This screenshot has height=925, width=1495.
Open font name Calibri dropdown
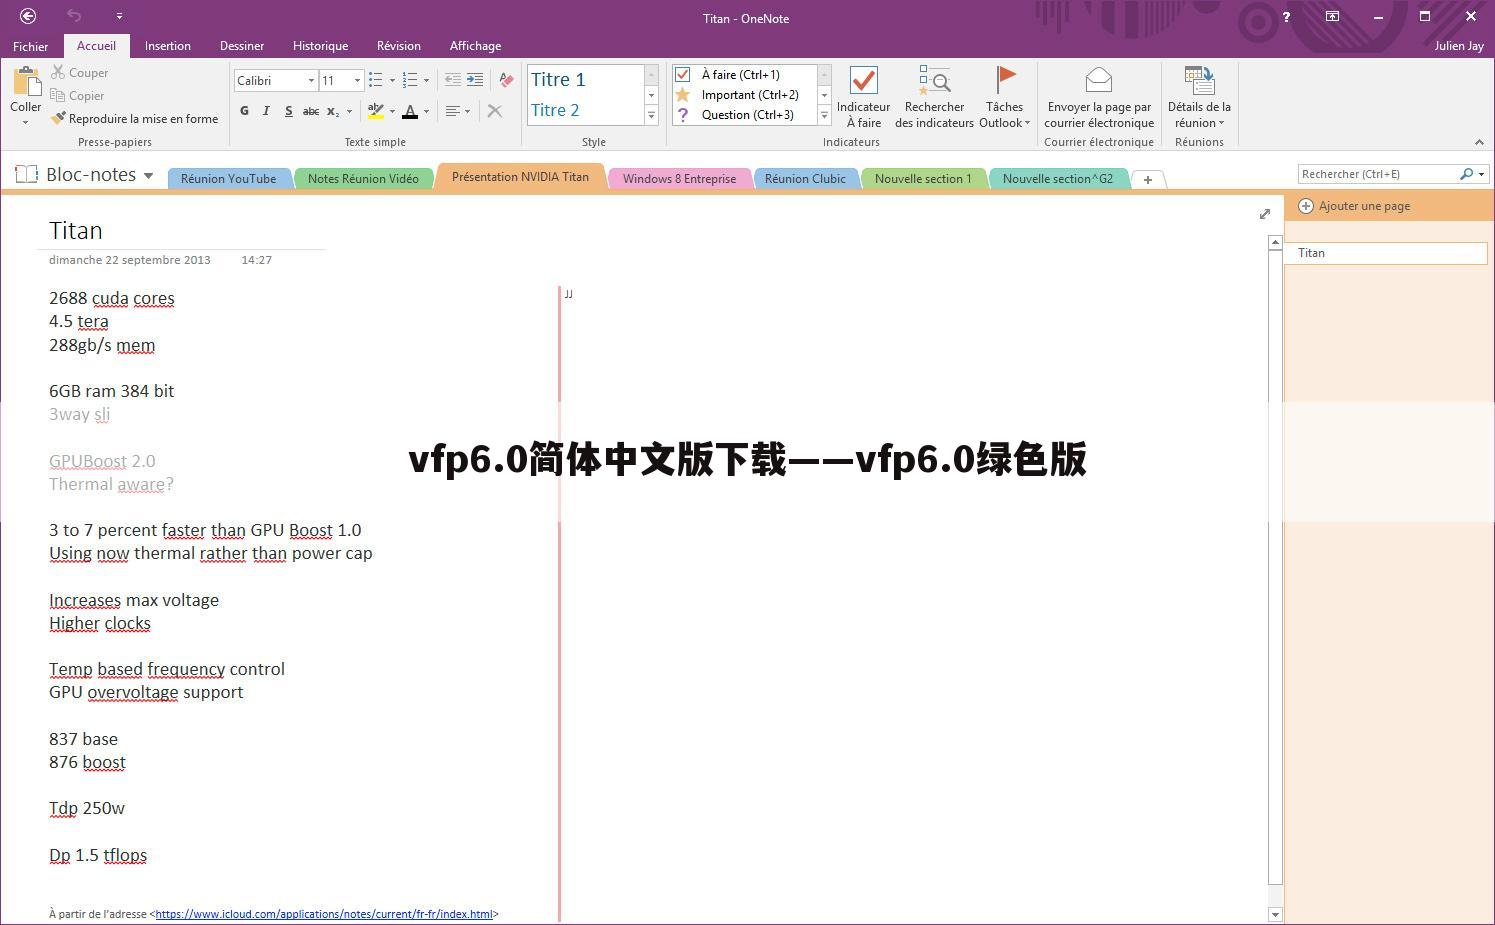click(311, 80)
